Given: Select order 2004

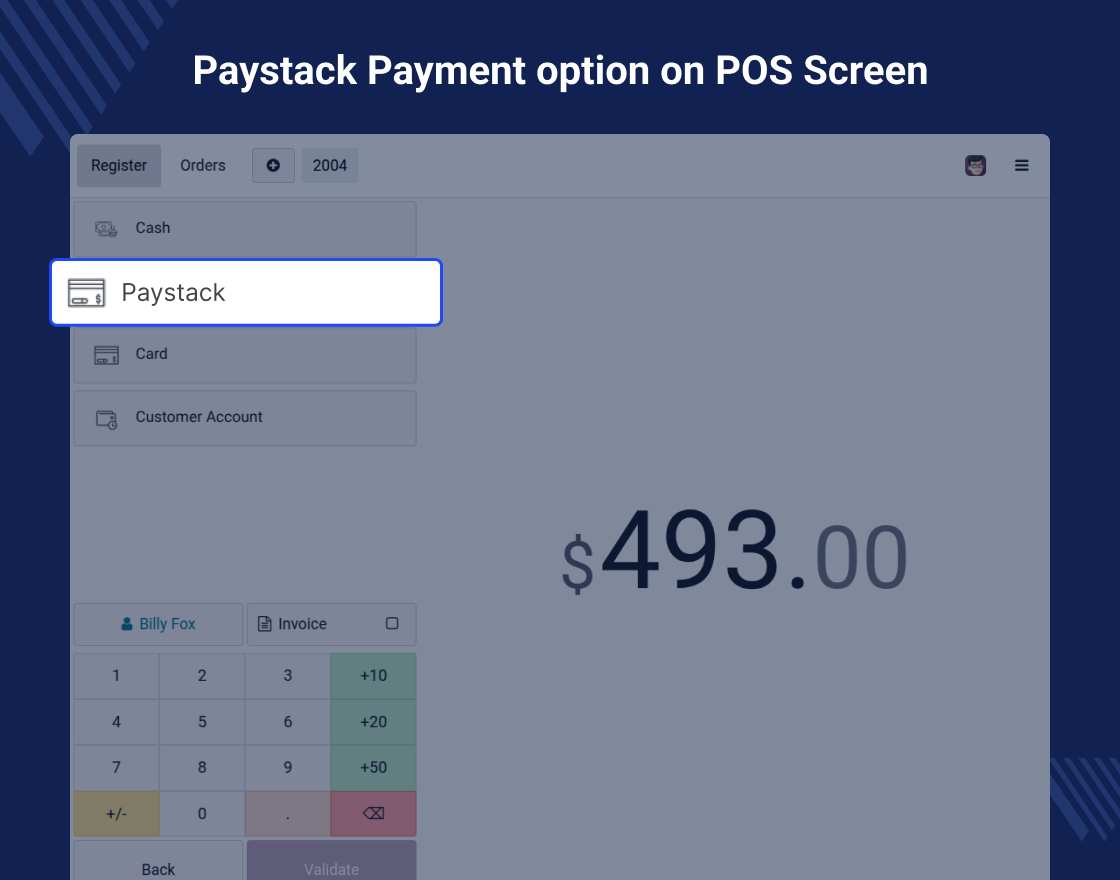Looking at the screenshot, I should pos(330,166).
